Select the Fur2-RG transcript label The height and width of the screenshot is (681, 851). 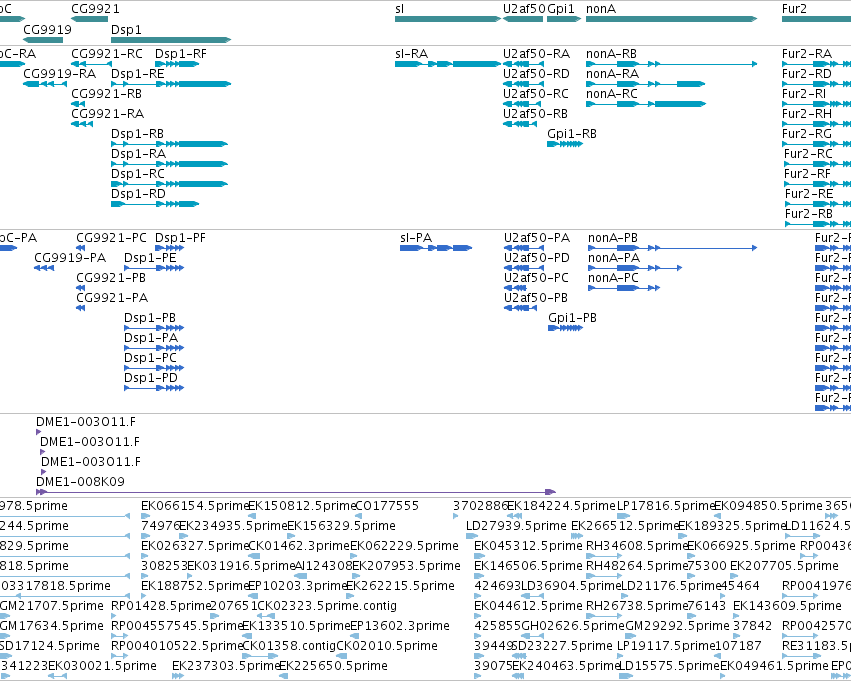point(806,134)
